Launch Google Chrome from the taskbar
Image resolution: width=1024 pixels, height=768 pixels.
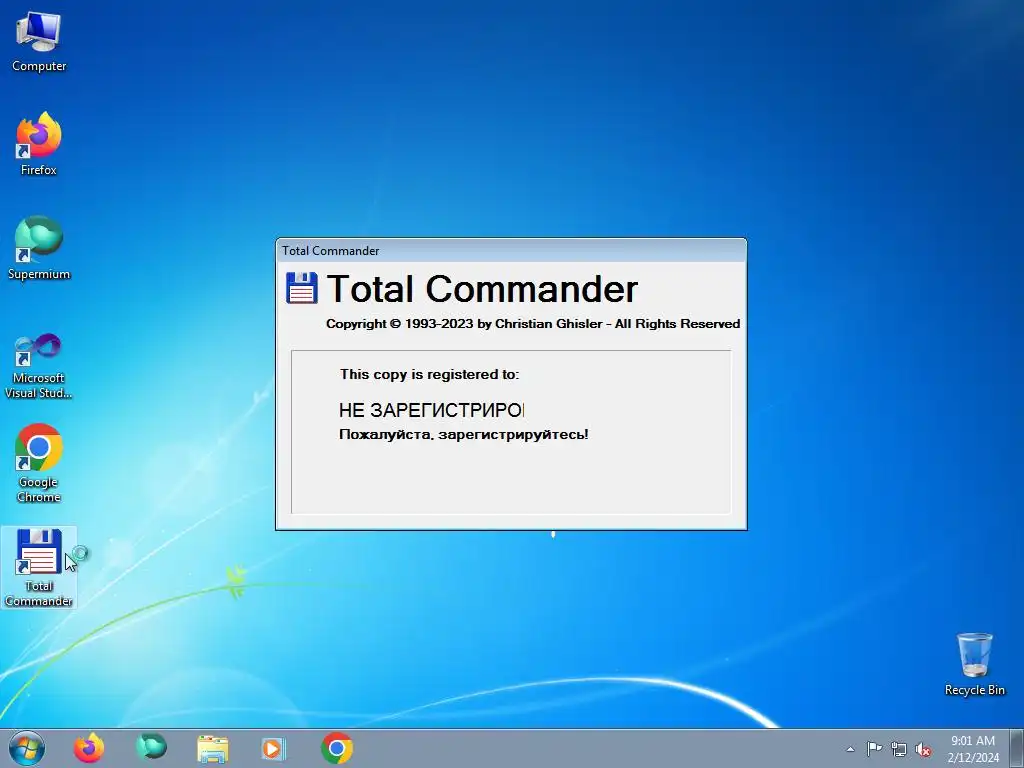[337, 748]
